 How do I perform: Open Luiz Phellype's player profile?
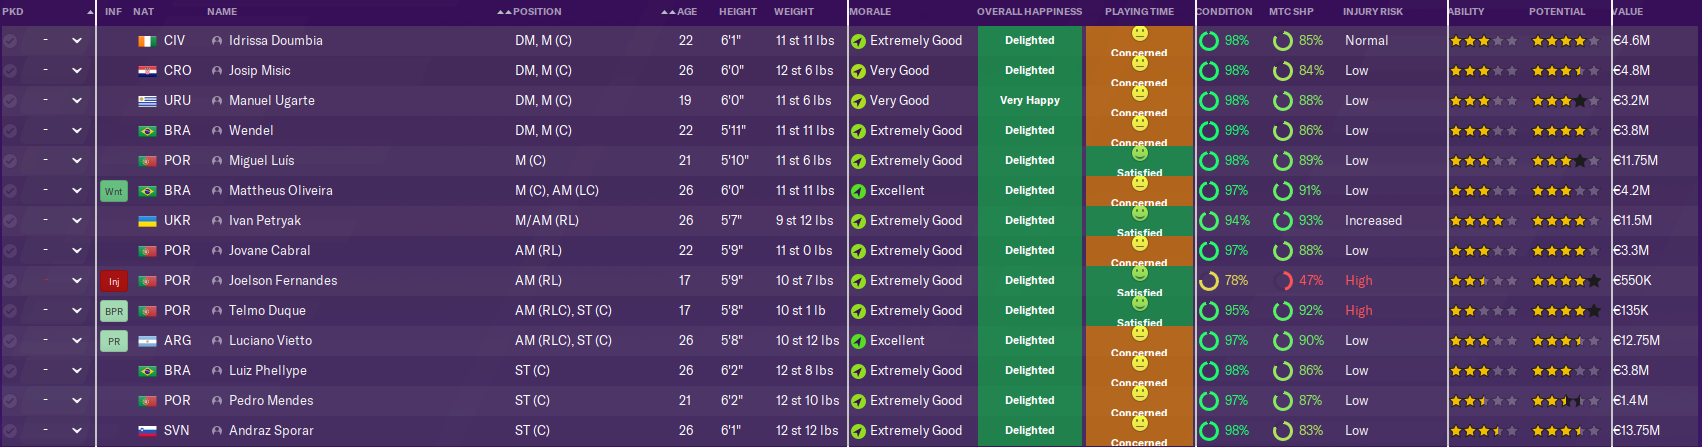pos(267,371)
